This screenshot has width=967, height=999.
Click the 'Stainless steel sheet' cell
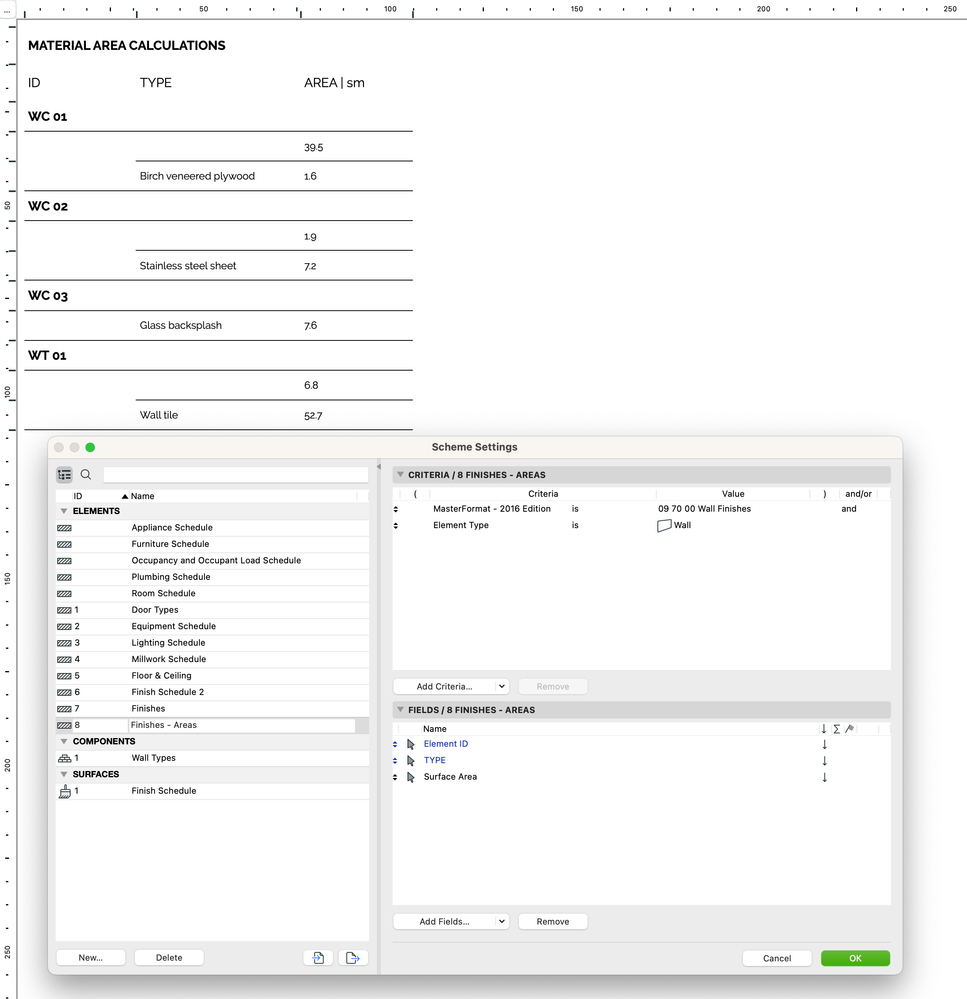pos(188,266)
